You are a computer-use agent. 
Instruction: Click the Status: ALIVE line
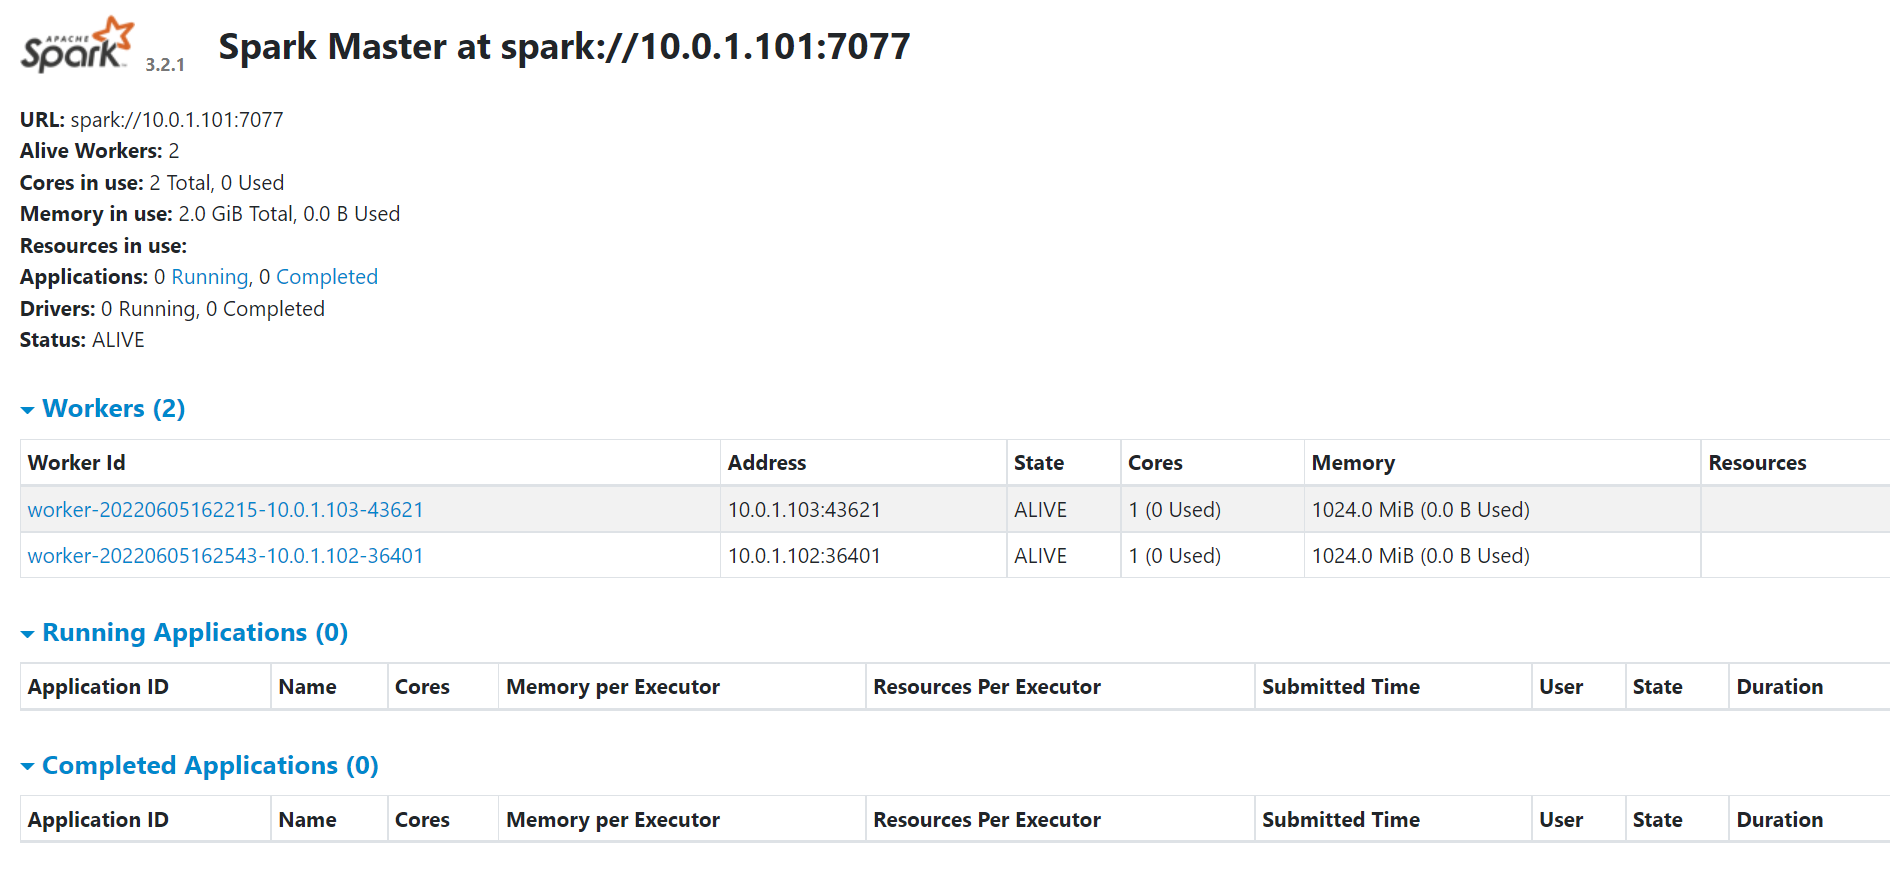tap(82, 340)
